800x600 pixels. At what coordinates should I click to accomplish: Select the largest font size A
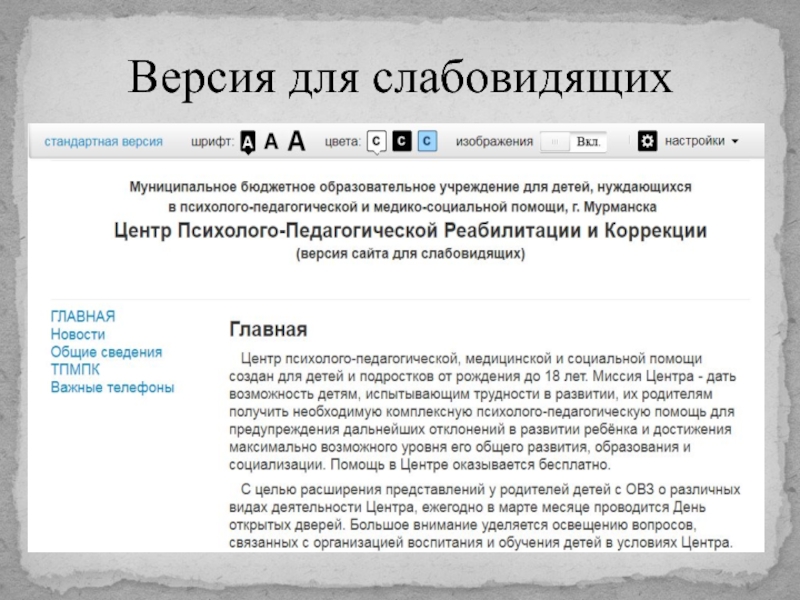pos(296,141)
